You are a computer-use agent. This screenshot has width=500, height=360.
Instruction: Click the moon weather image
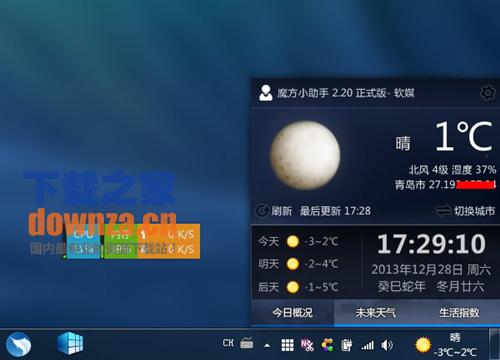coord(305,155)
